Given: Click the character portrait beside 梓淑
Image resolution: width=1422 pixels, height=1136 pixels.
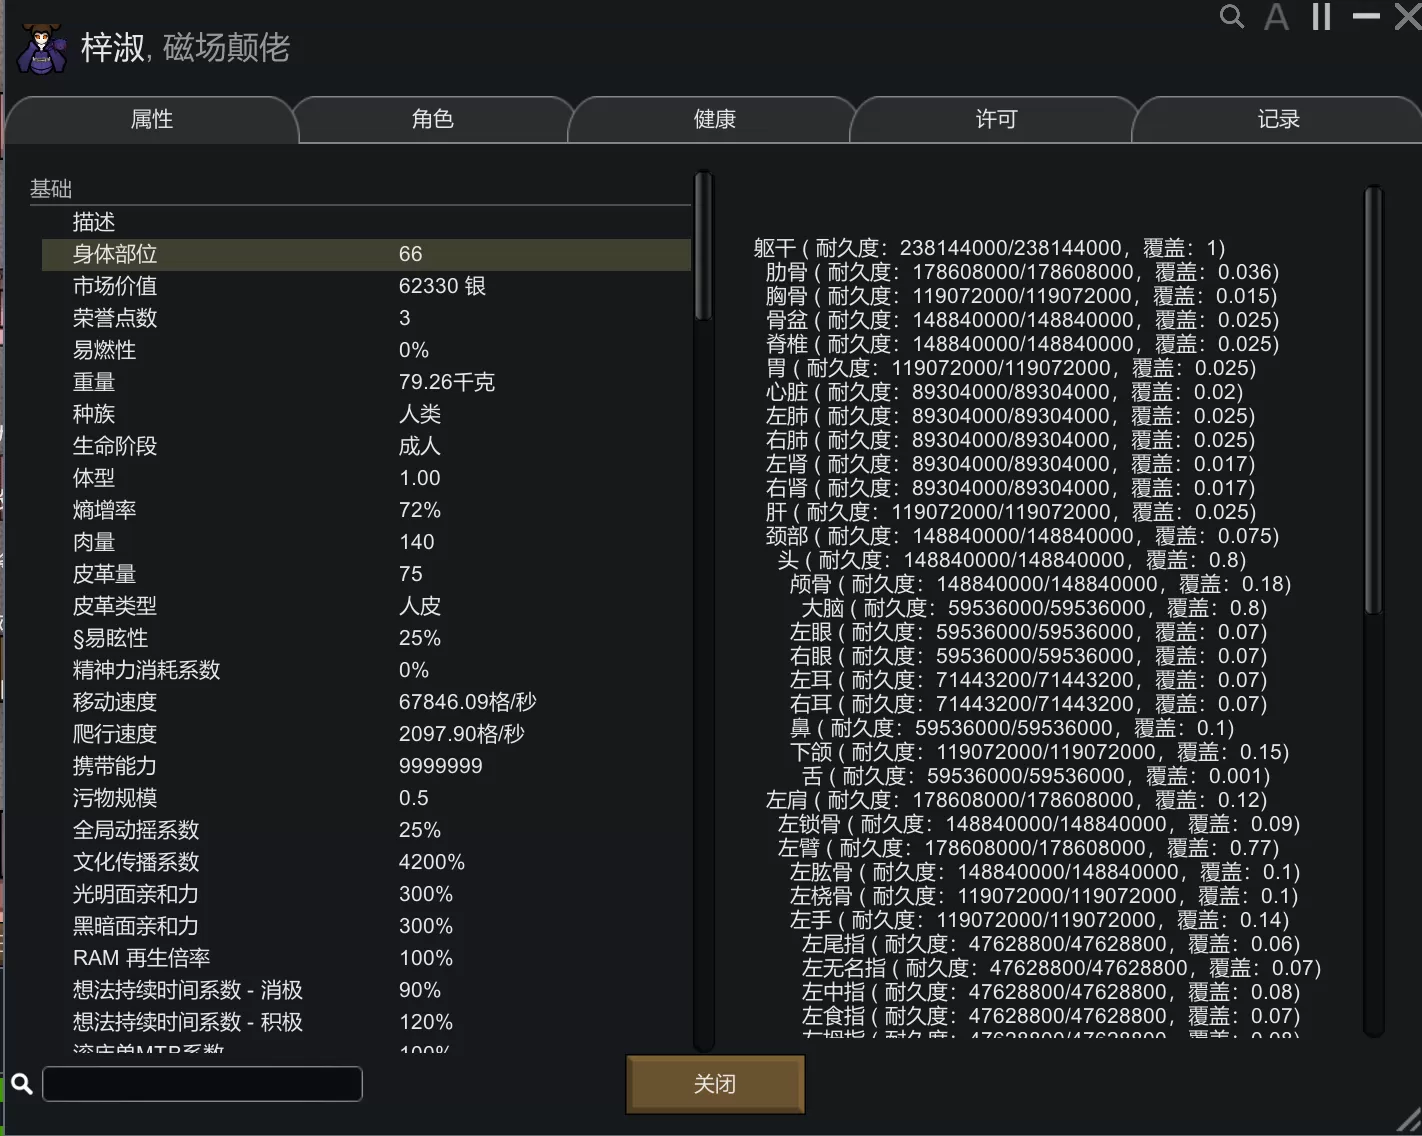Looking at the screenshot, I should click(41, 49).
